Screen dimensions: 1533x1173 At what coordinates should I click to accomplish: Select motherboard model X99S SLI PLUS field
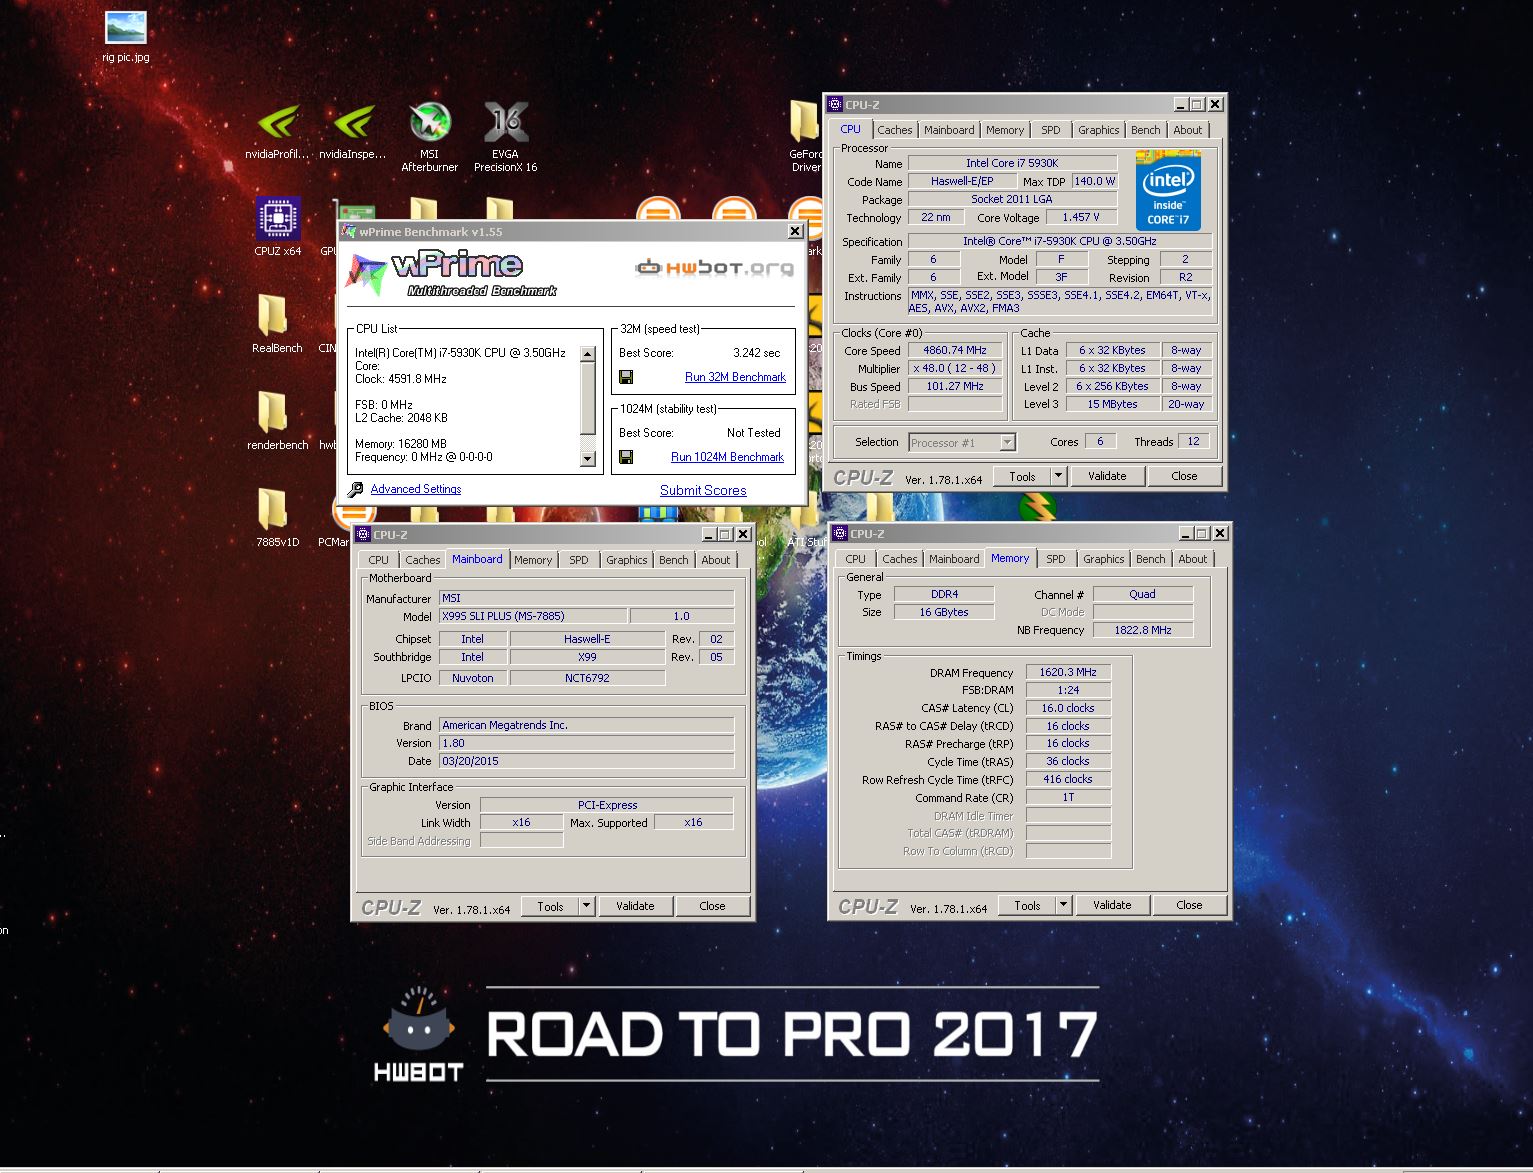[x=533, y=616]
